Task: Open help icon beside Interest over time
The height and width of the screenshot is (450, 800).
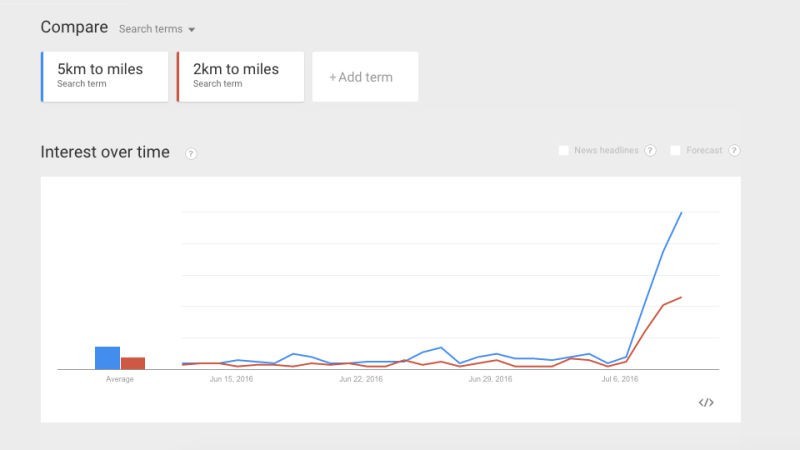Action: [191, 153]
